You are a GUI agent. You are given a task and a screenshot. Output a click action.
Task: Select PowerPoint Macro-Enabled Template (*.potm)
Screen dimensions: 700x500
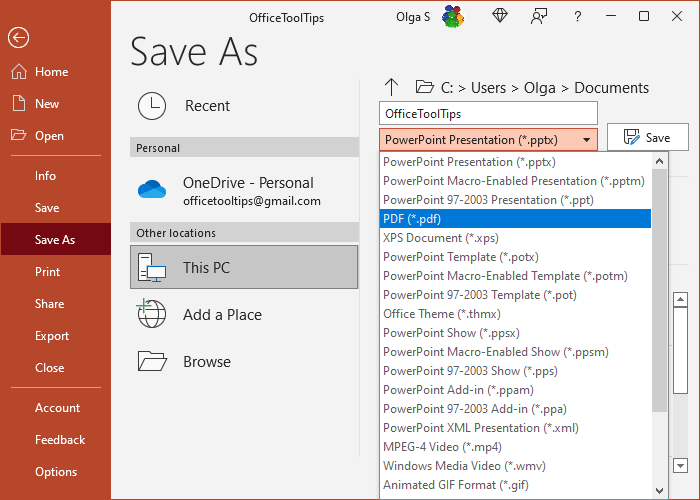click(515, 276)
